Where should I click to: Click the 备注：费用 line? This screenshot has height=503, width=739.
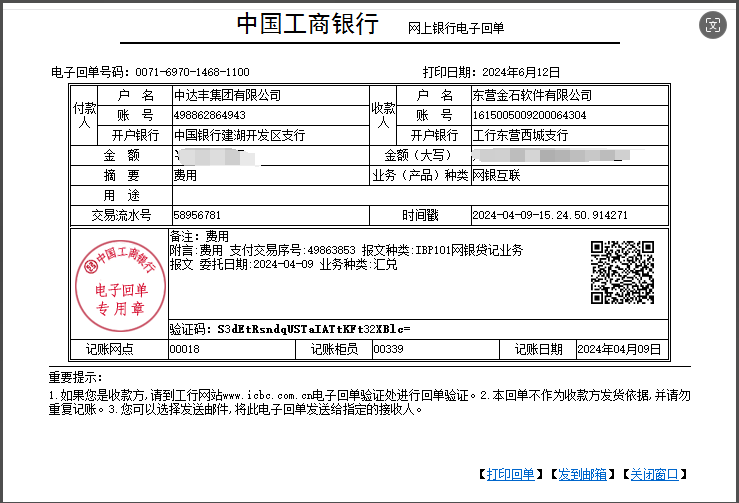click(199, 236)
